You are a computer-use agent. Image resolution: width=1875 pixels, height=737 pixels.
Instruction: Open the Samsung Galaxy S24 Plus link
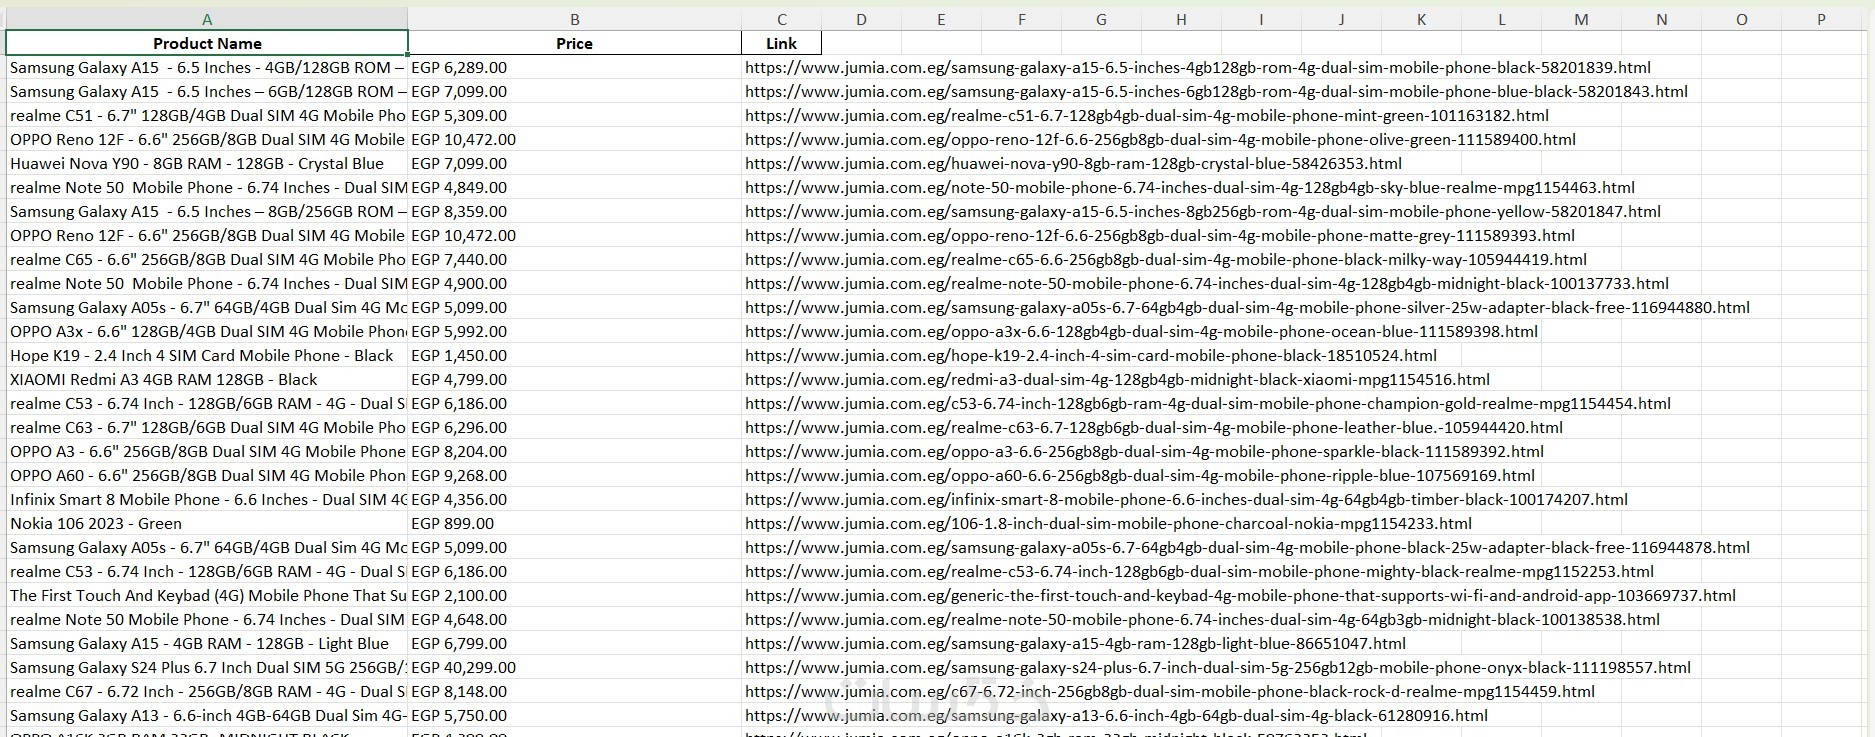(1218, 667)
